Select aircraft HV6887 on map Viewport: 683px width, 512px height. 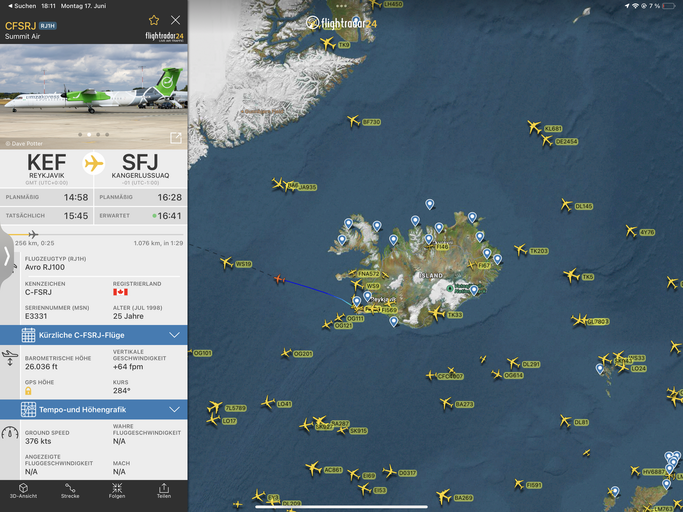click(x=635, y=471)
